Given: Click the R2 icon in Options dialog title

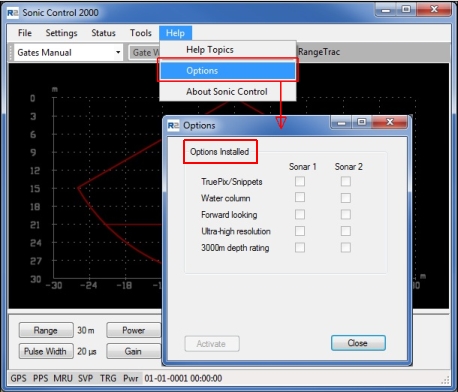Looking at the screenshot, I should [x=173, y=125].
